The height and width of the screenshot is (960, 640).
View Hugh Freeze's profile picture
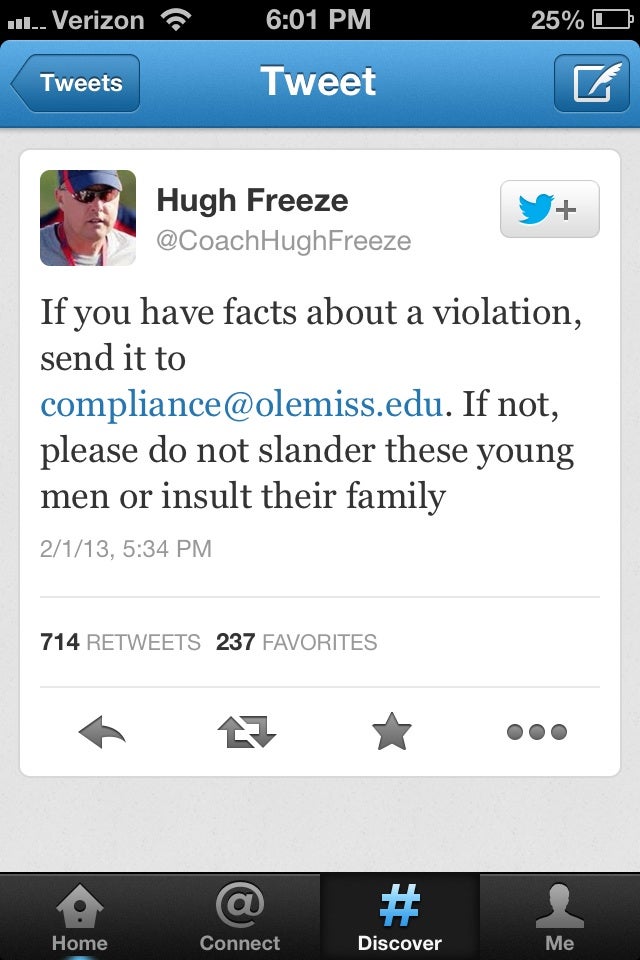(88, 218)
